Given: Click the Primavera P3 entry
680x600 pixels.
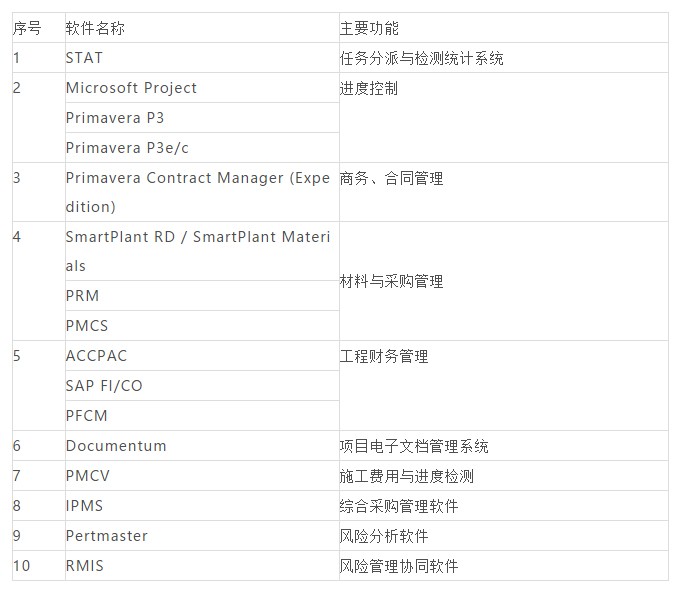Looking at the screenshot, I should coord(202,118).
